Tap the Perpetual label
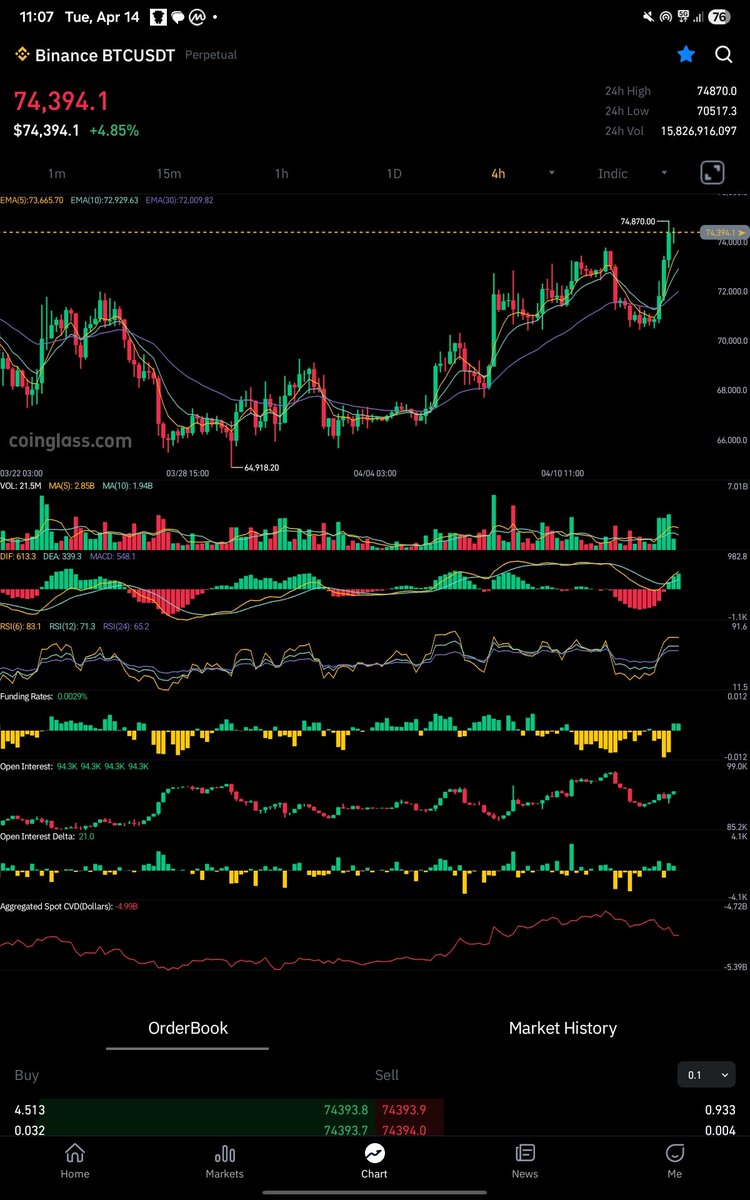750x1200 pixels. pyautogui.click(x=211, y=55)
